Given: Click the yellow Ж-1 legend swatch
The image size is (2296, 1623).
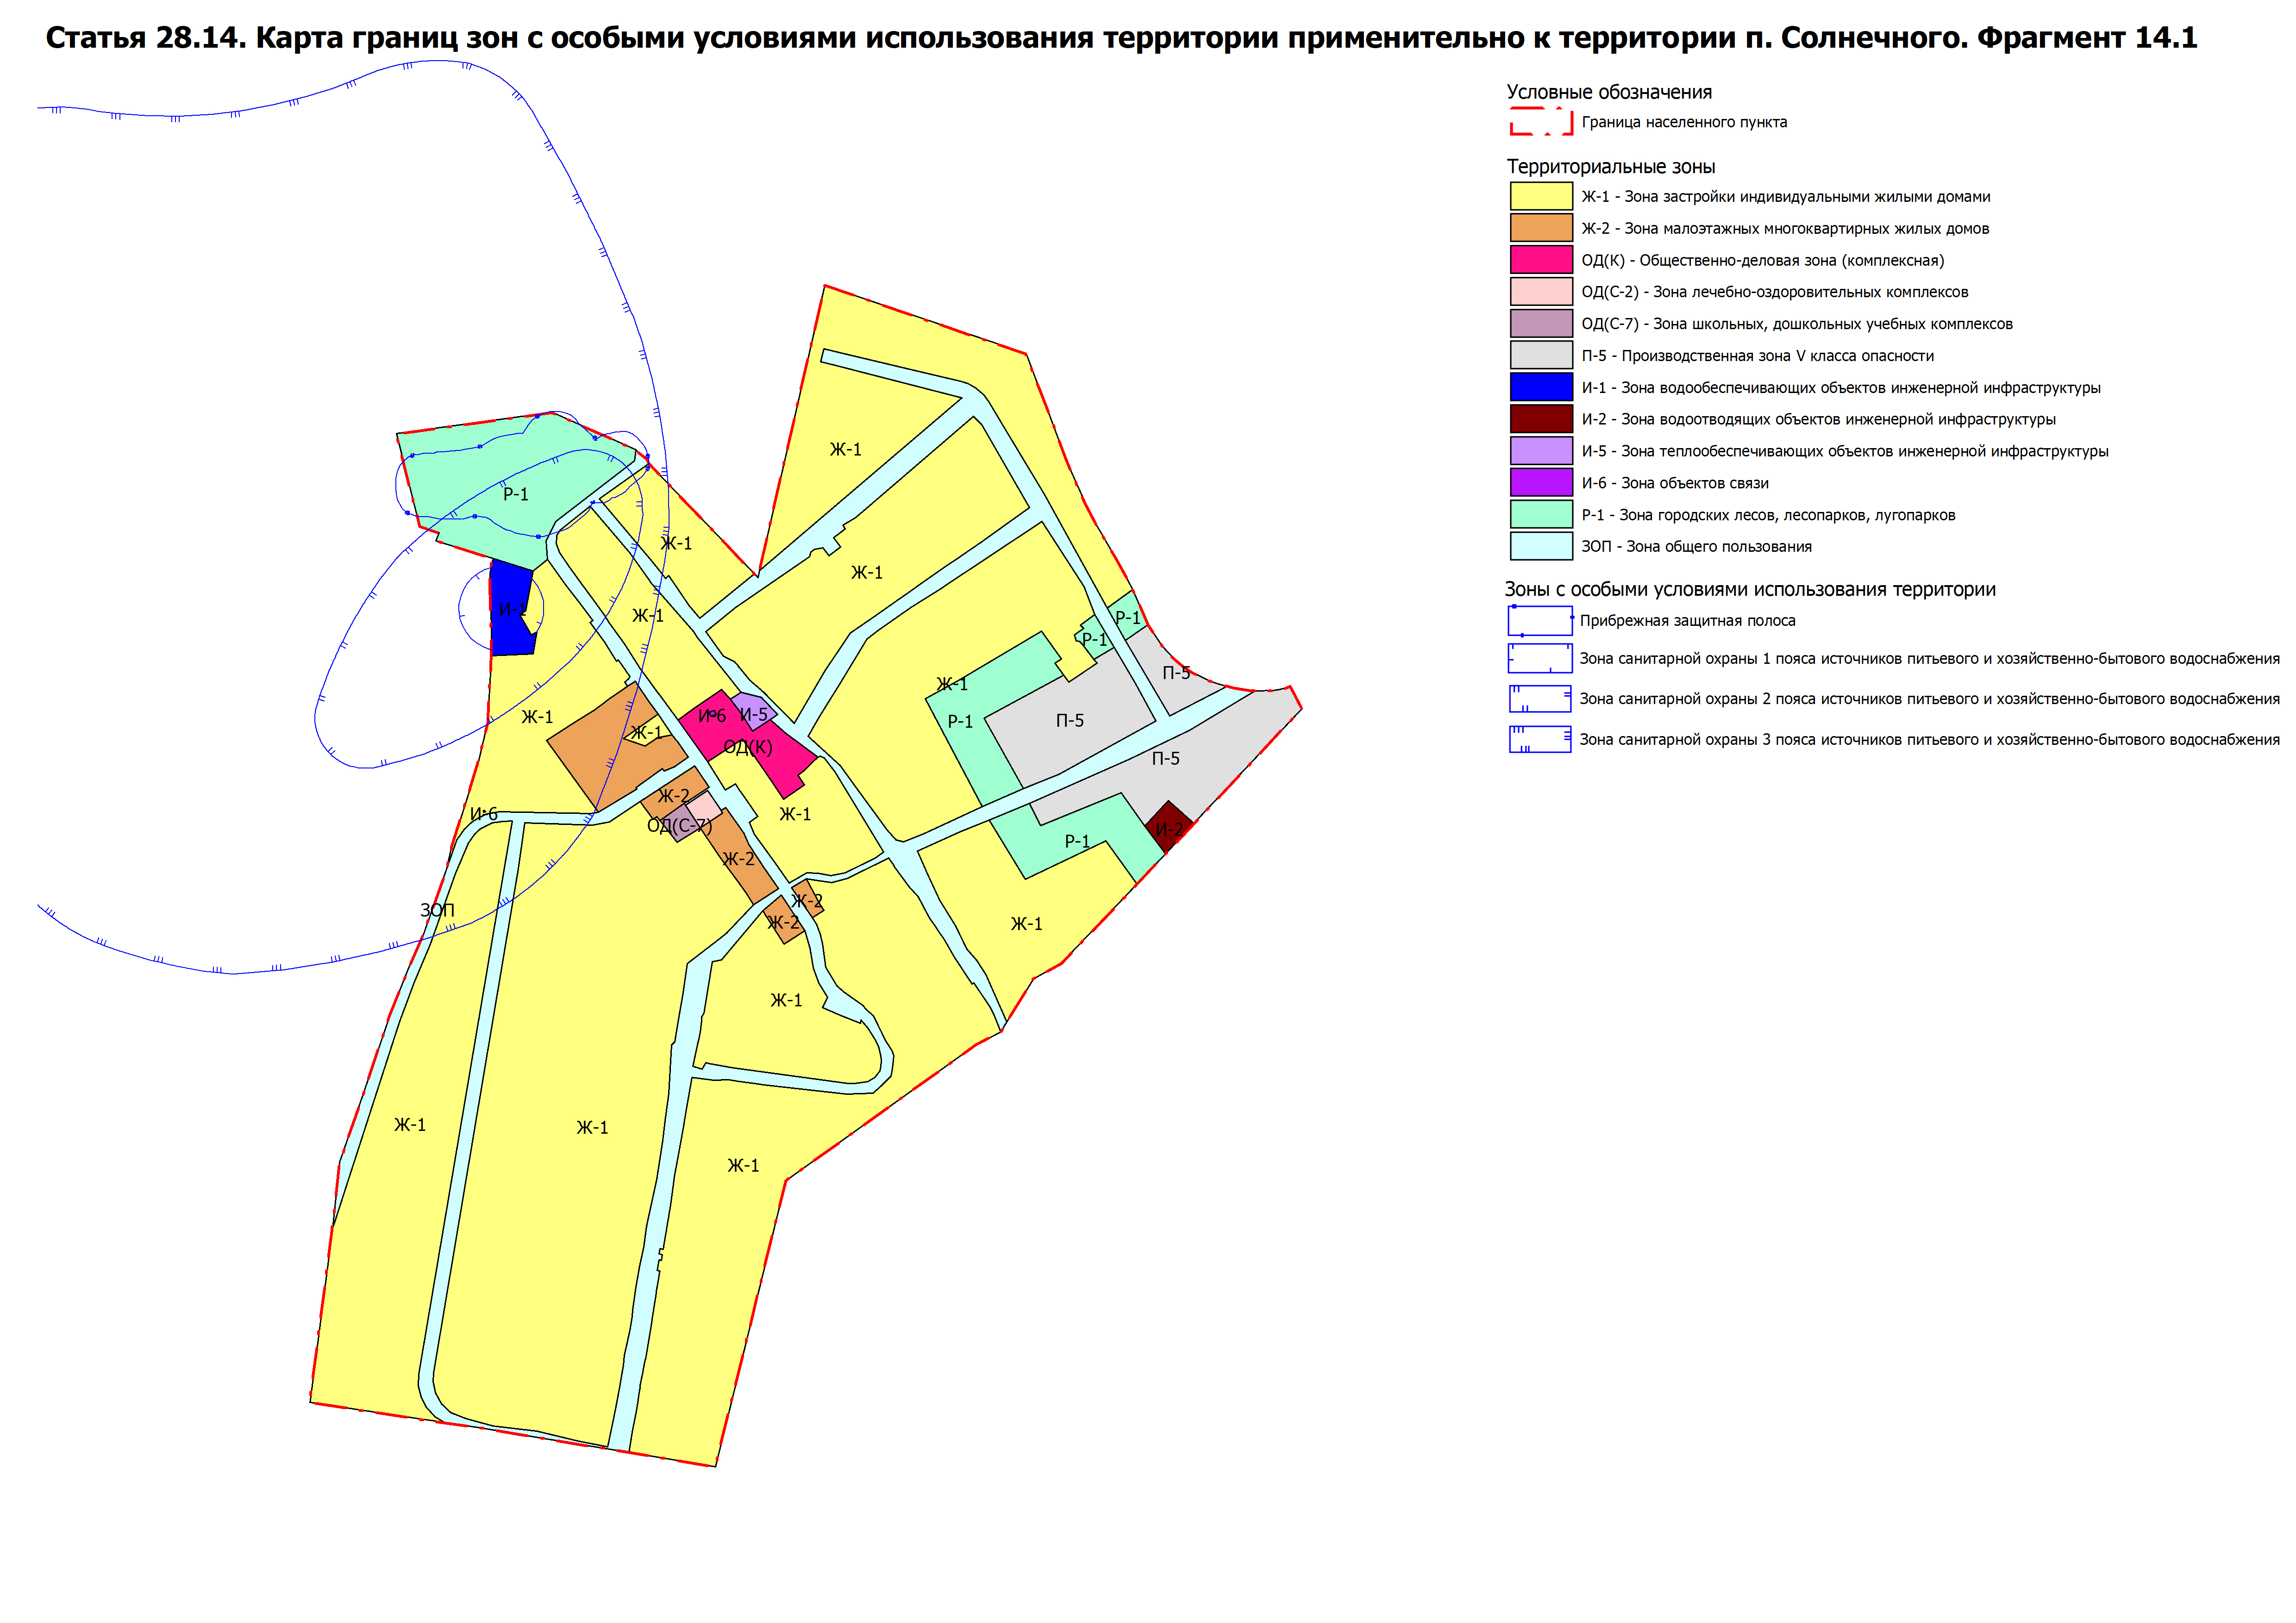Looking at the screenshot, I should (x=1541, y=196).
